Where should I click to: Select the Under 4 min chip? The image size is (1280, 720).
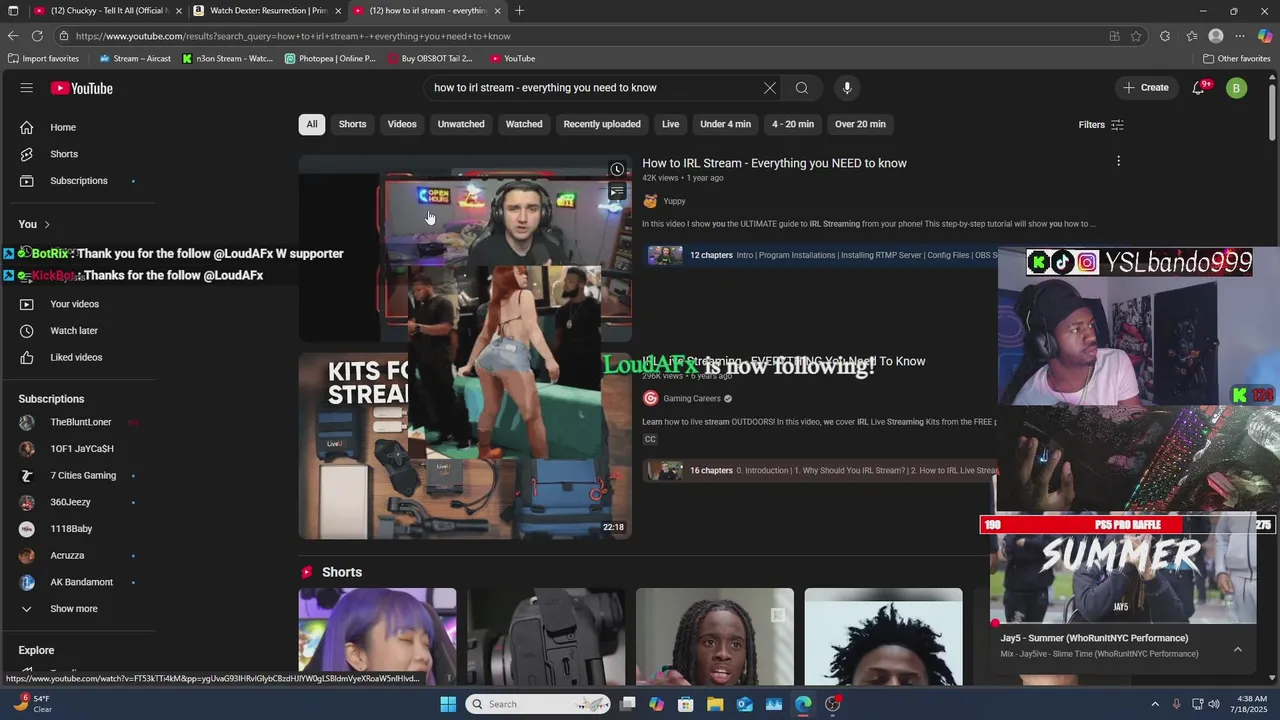pos(725,125)
